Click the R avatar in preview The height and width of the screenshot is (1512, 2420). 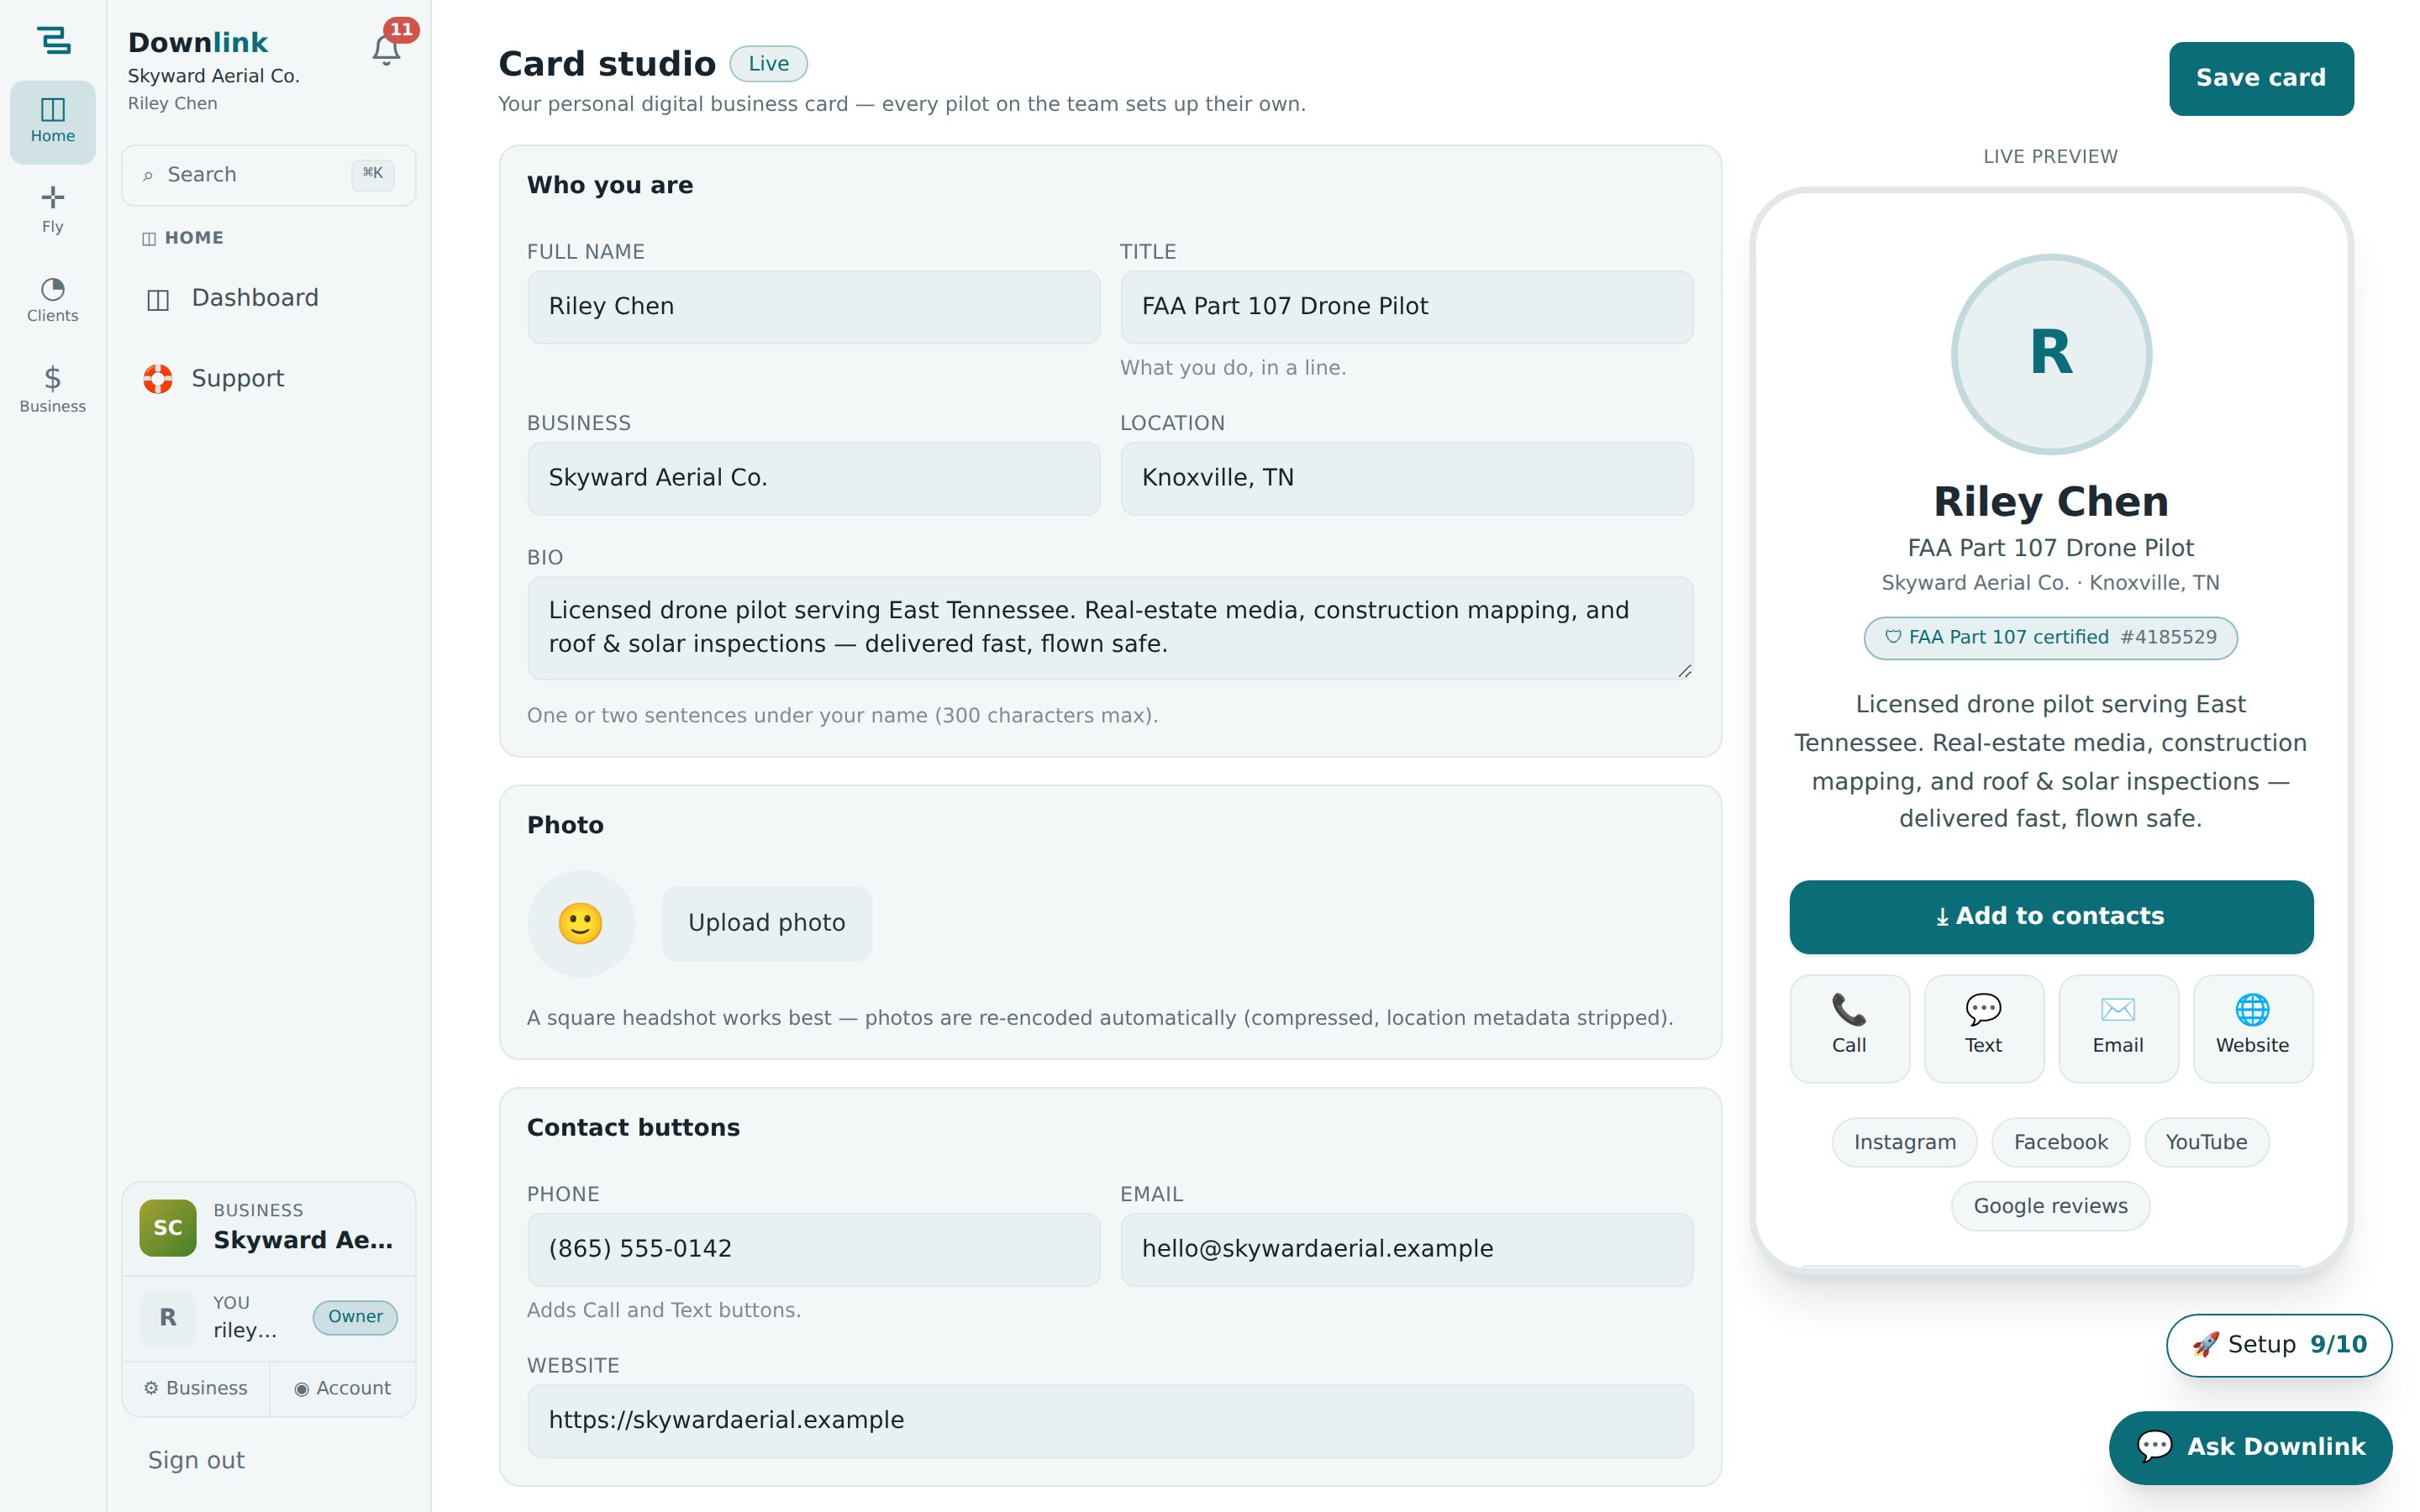point(2051,354)
